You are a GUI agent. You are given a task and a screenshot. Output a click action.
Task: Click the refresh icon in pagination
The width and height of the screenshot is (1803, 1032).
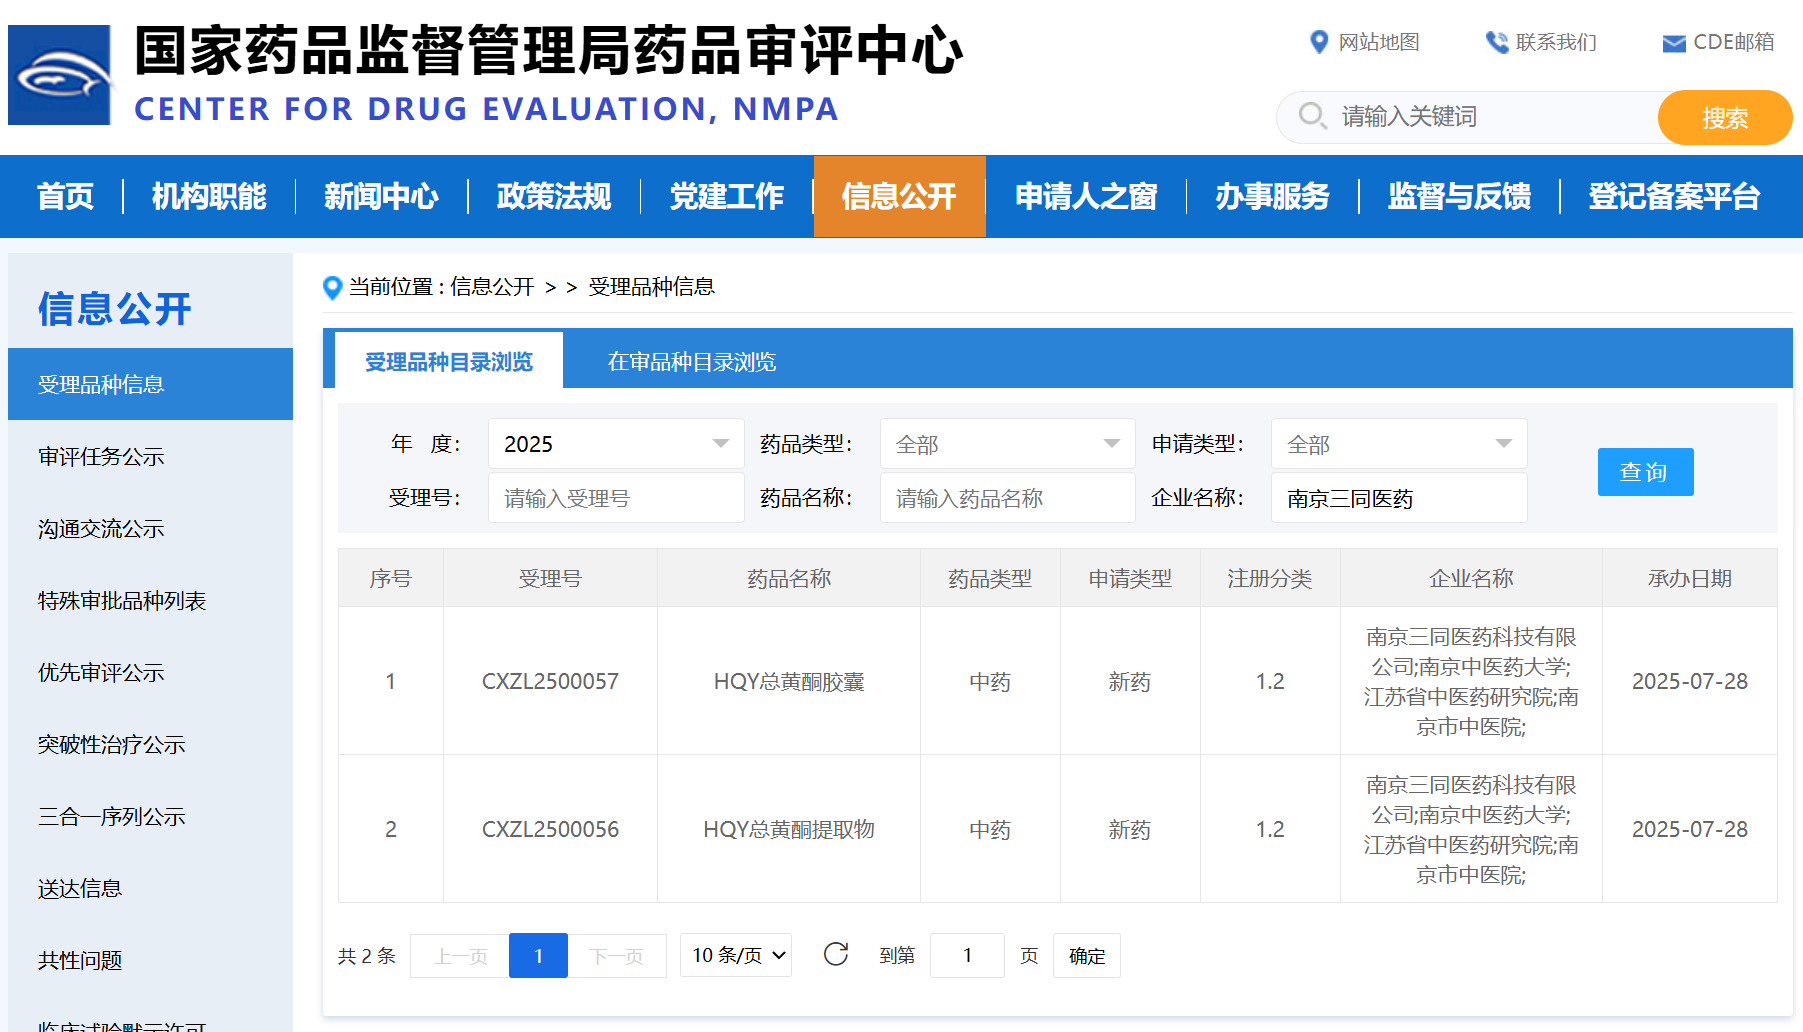836,955
